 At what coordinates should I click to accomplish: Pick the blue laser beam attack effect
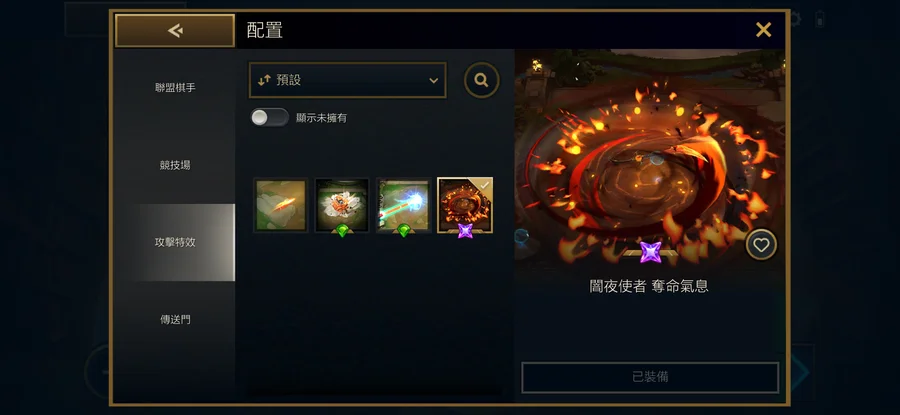(404, 205)
